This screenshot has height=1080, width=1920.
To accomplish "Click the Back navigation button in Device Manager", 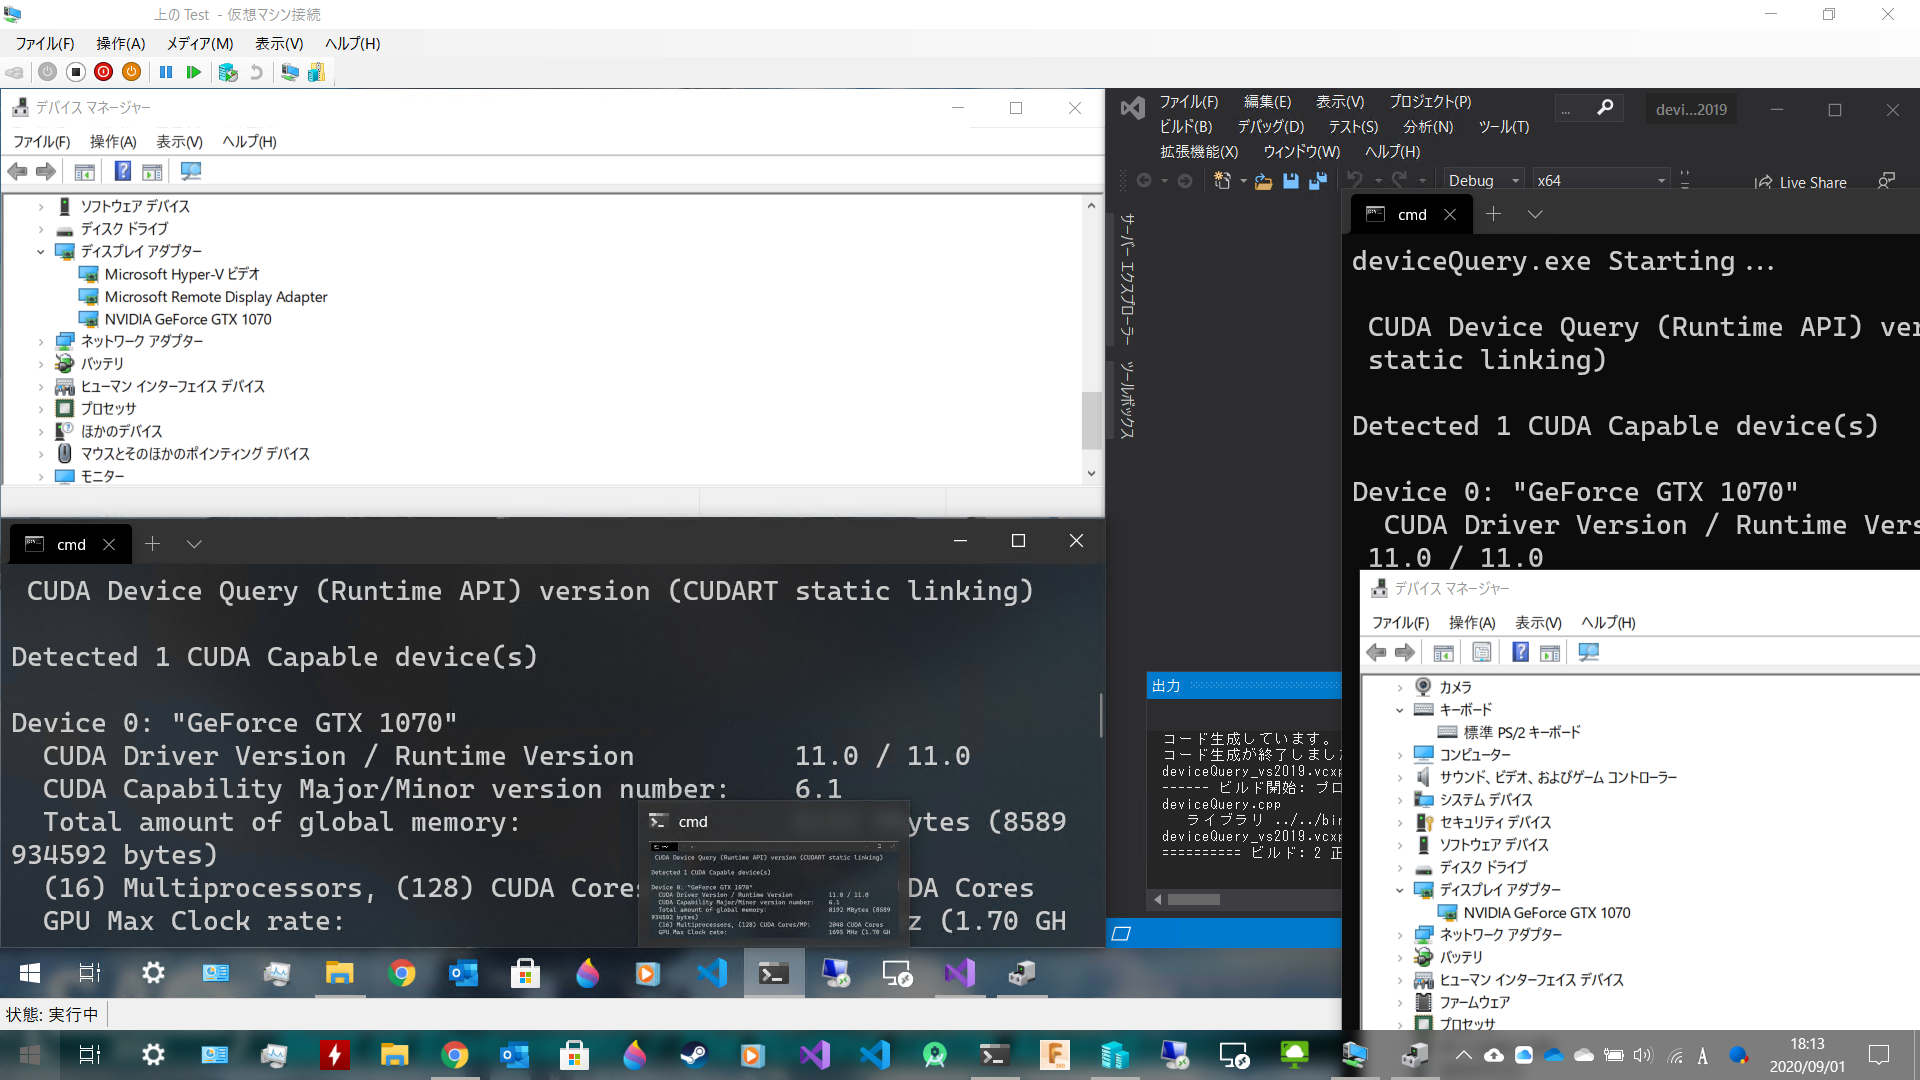I will coord(17,171).
